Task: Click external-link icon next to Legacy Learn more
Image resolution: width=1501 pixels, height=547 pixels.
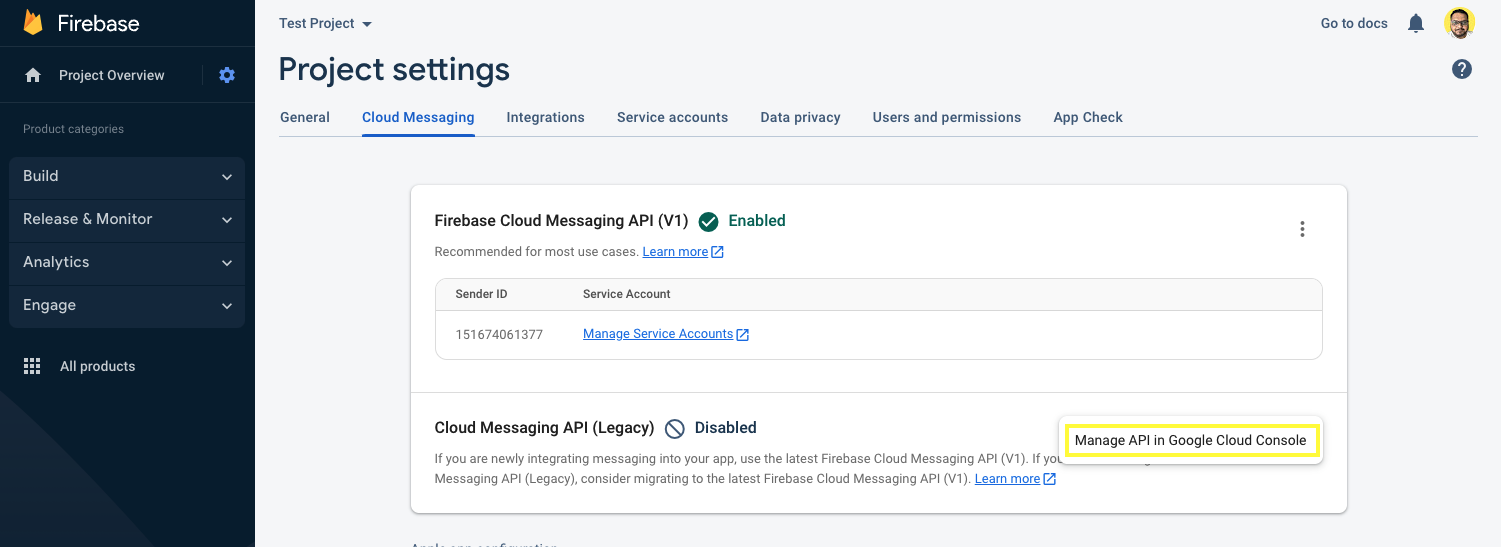Action: tap(1049, 479)
